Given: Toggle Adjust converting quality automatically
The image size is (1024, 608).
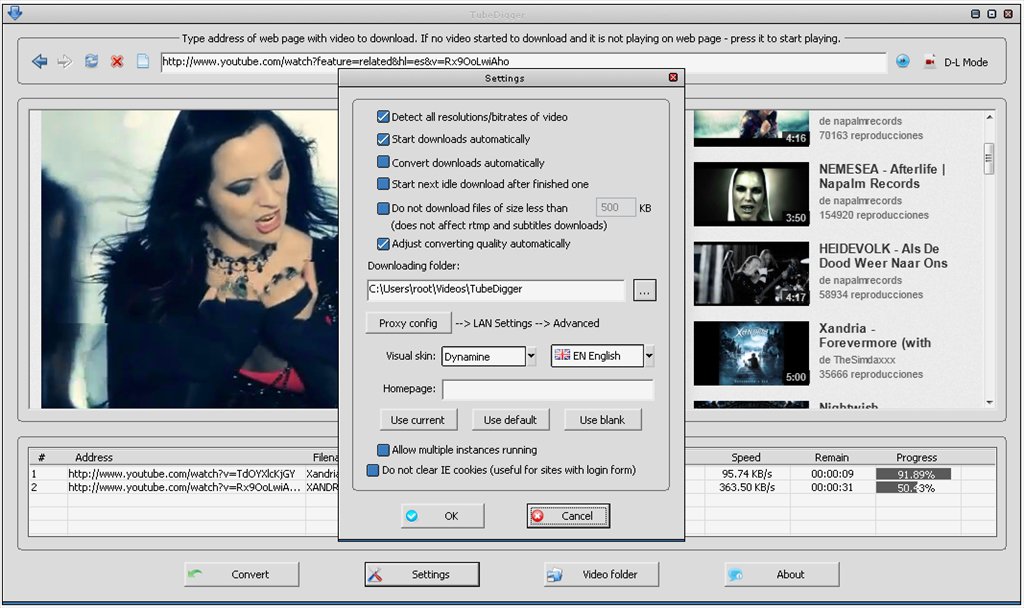Looking at the screenshot, I should coord(383,244).
